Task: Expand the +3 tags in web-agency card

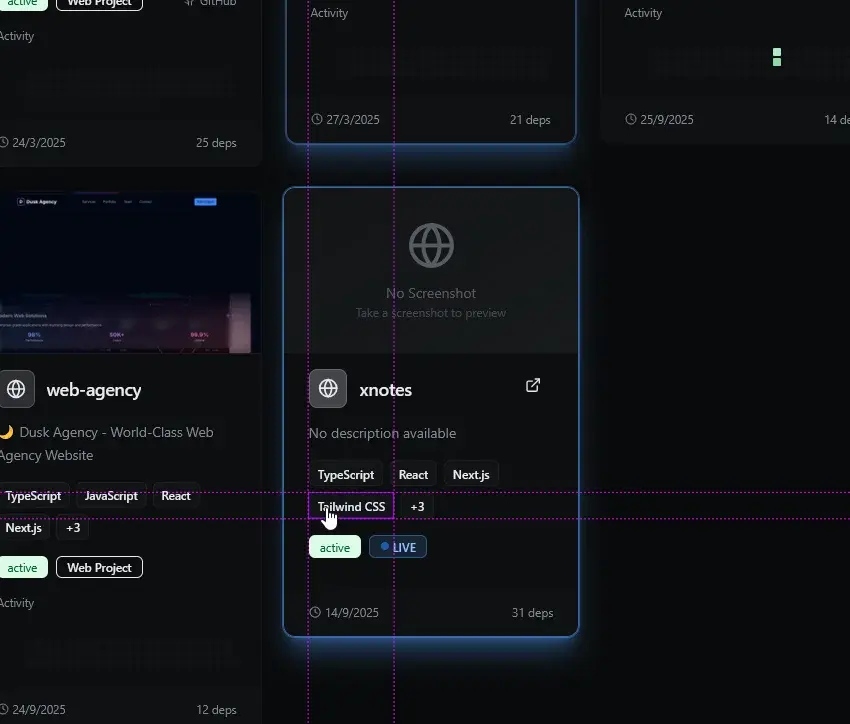Action: (x=73, y=527)
